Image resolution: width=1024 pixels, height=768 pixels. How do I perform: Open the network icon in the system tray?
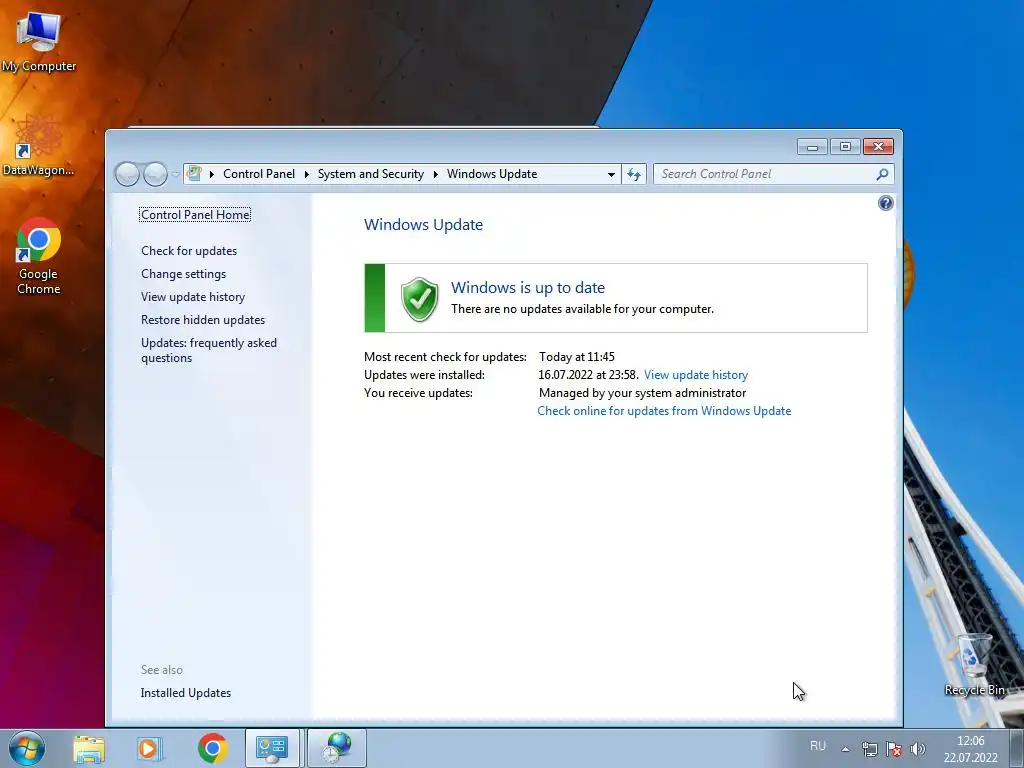(869, 748)
